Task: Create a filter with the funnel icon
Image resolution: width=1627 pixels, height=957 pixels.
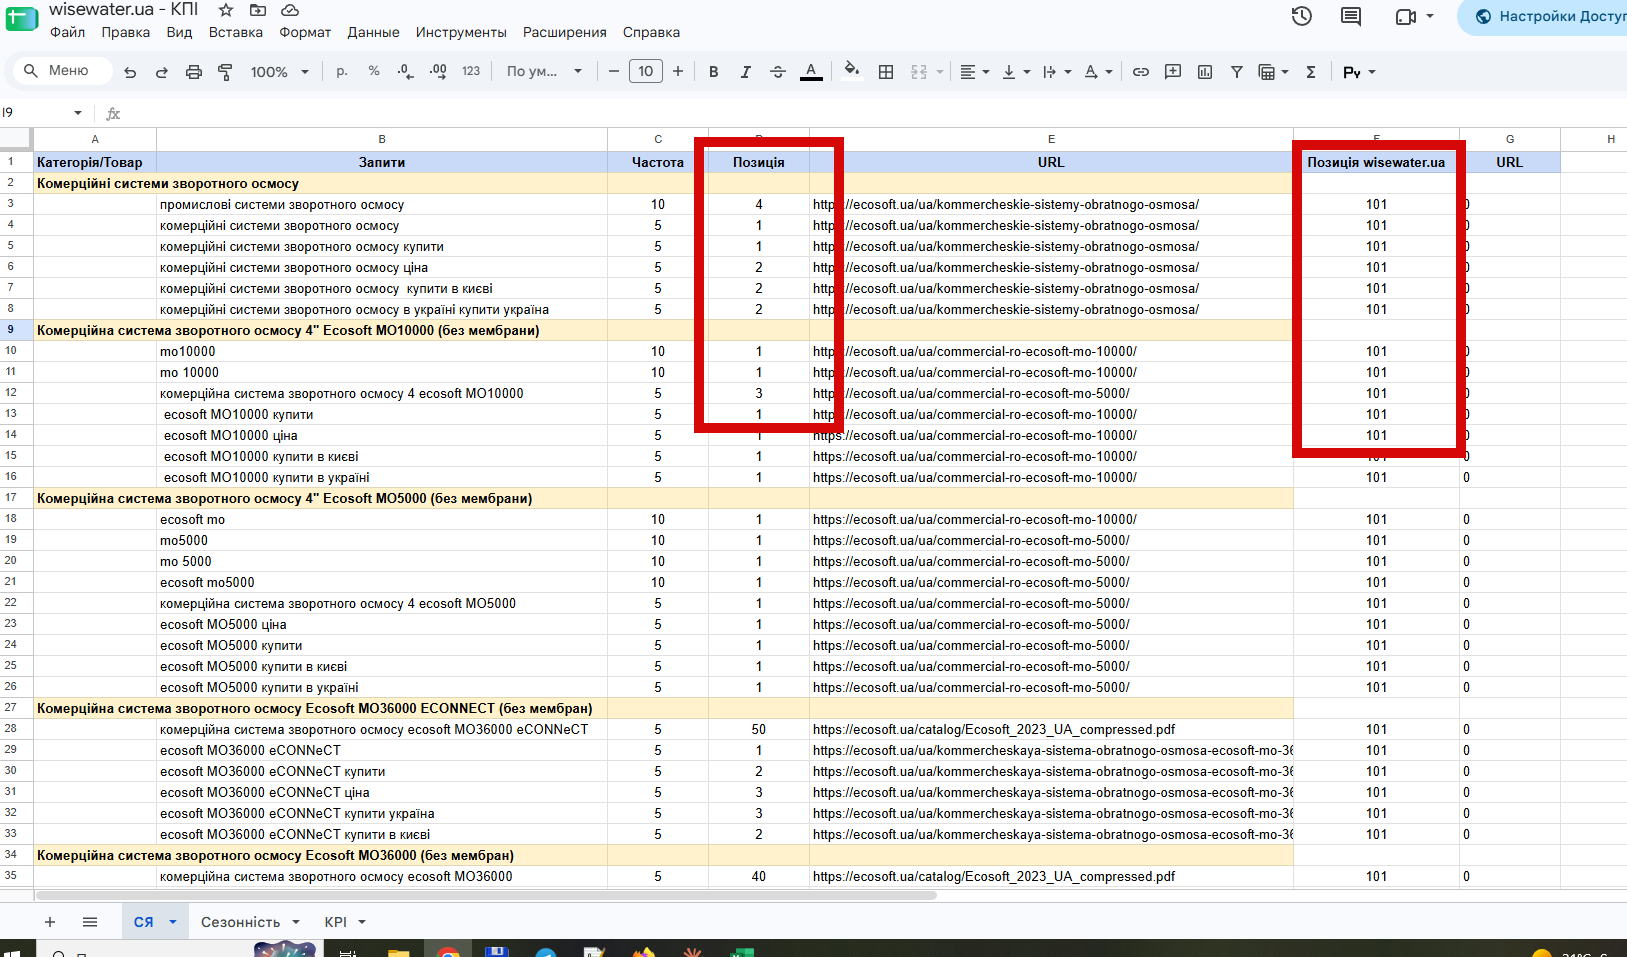Action: tap(1237, 72)
